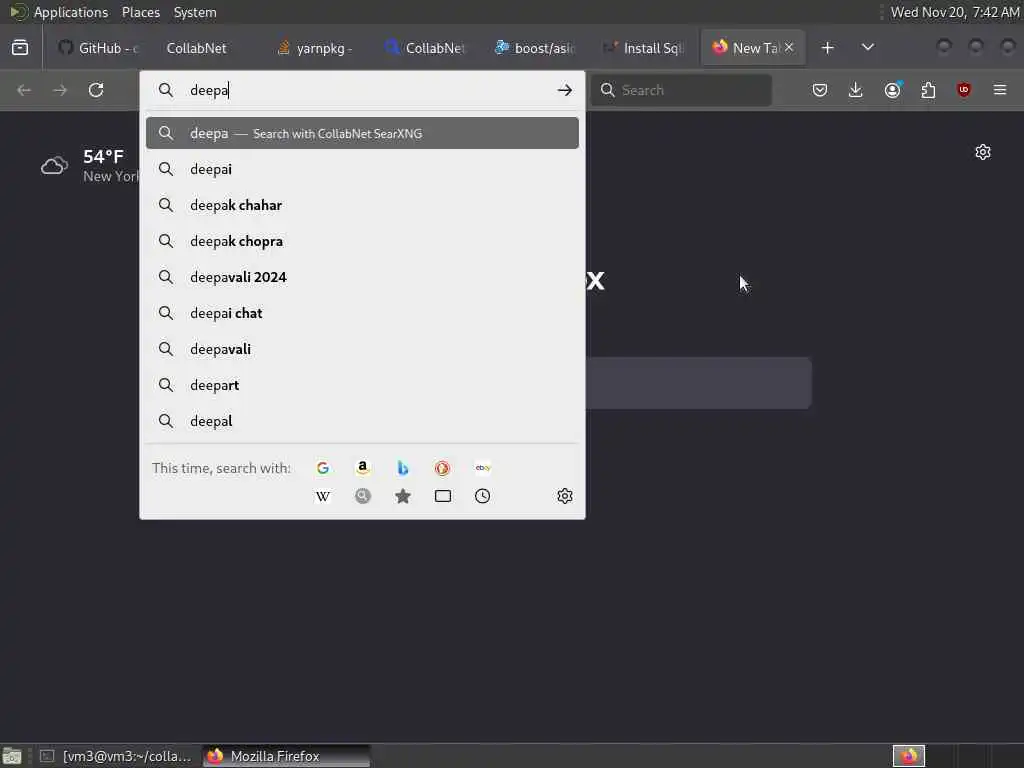Open Save to Pocket
Viewport: 1024px width, 768px height.
pos(820,90)
